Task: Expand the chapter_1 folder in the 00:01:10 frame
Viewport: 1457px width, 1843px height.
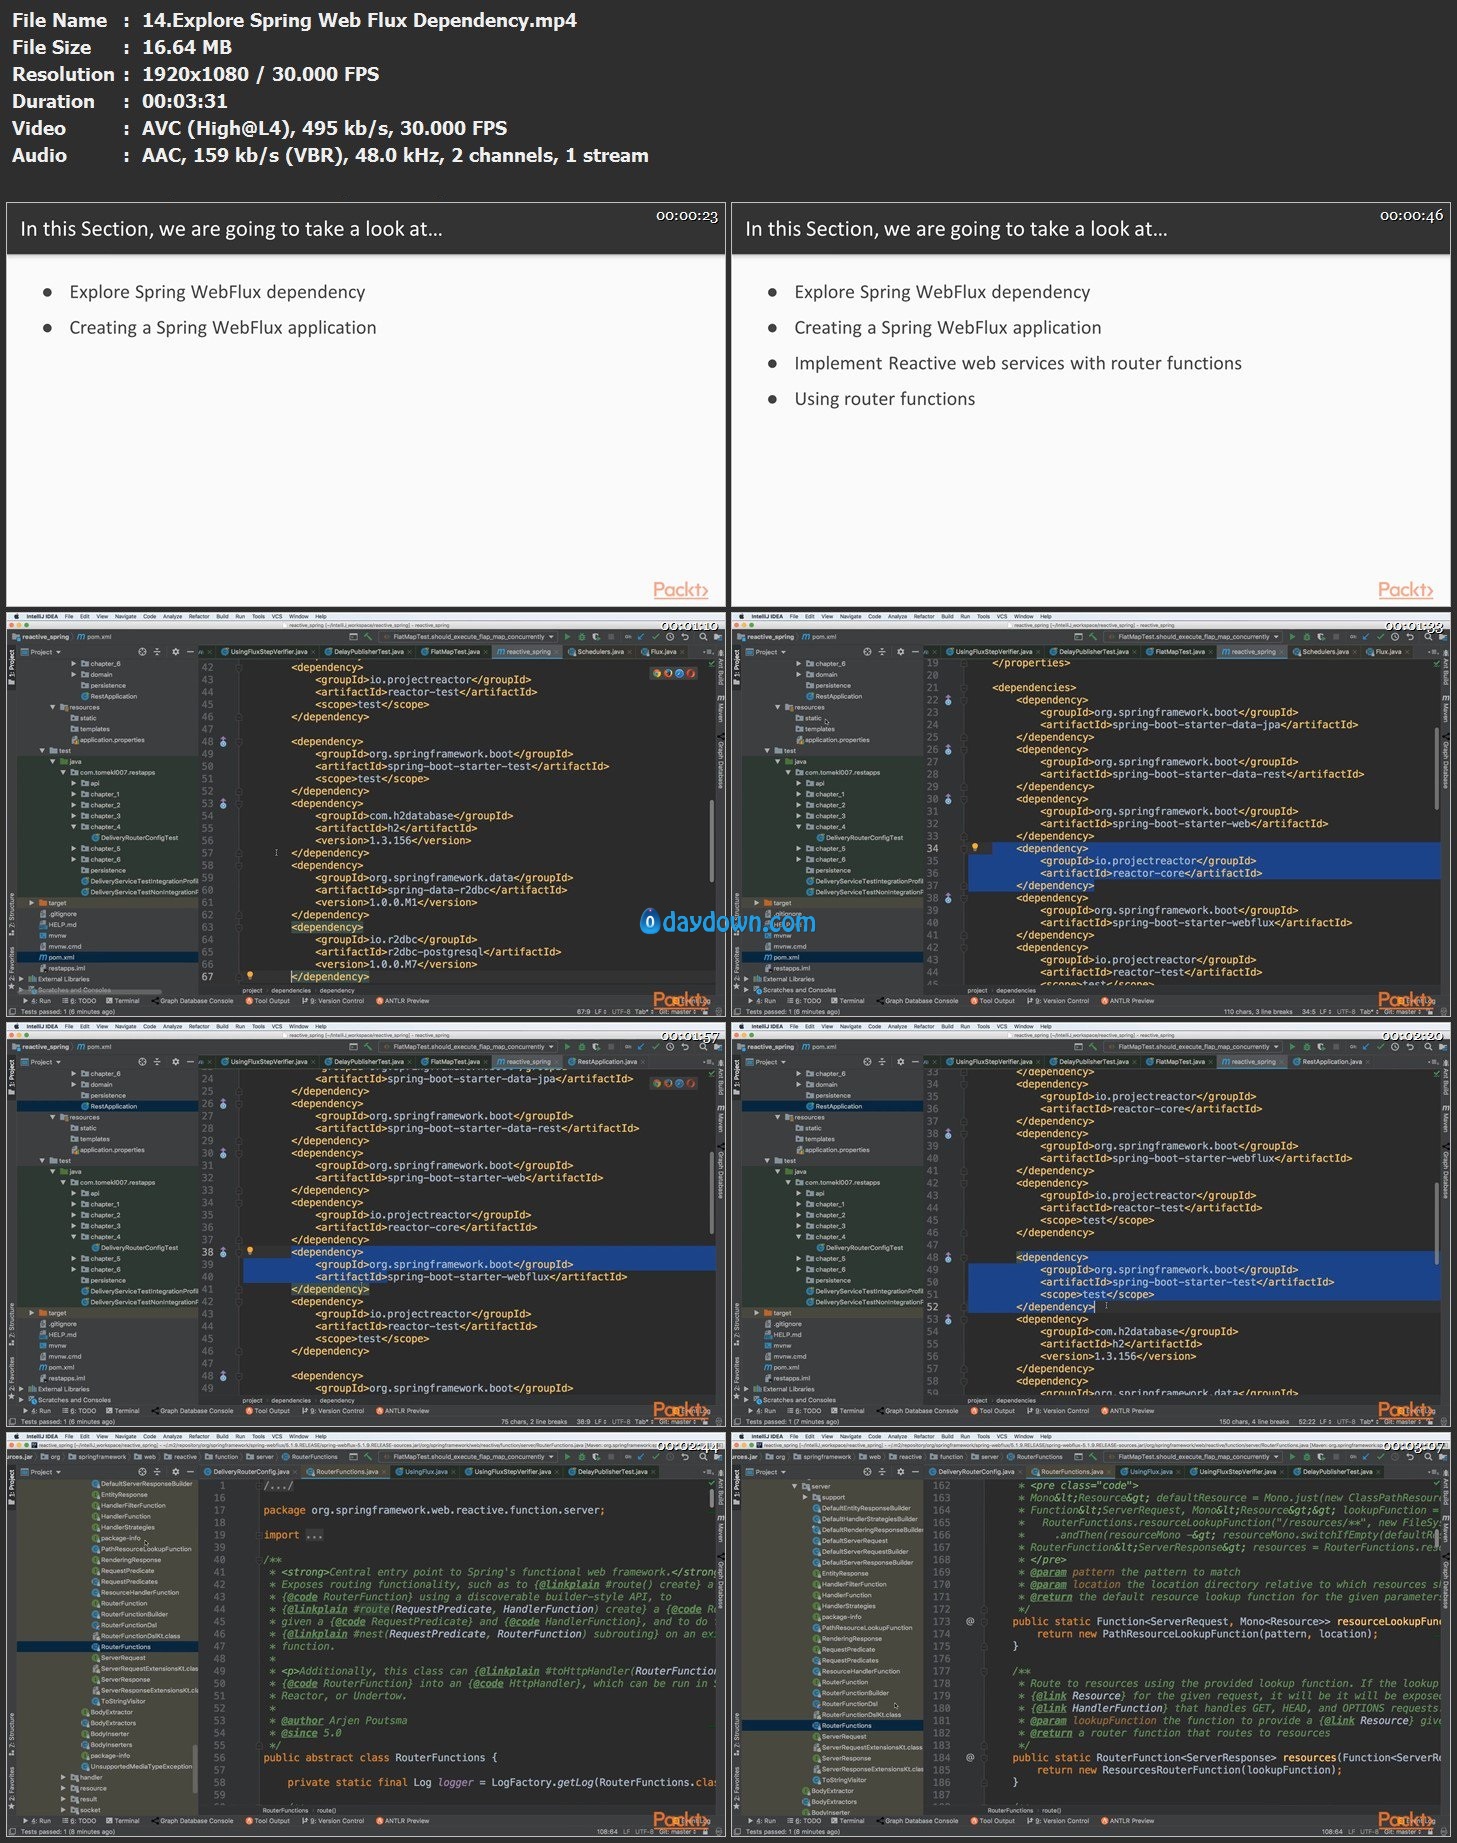Action: 74,795
